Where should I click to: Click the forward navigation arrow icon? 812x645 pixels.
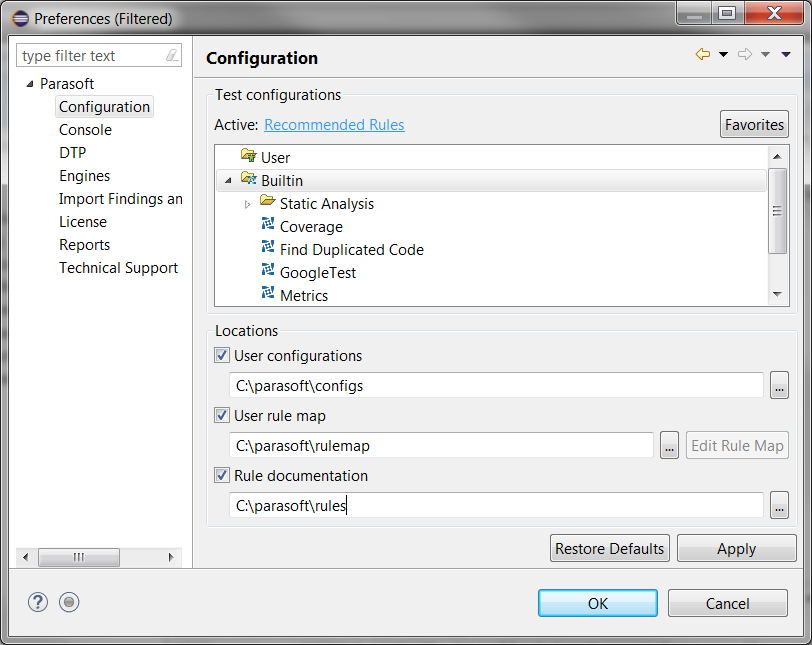click(x=745, y=54)
